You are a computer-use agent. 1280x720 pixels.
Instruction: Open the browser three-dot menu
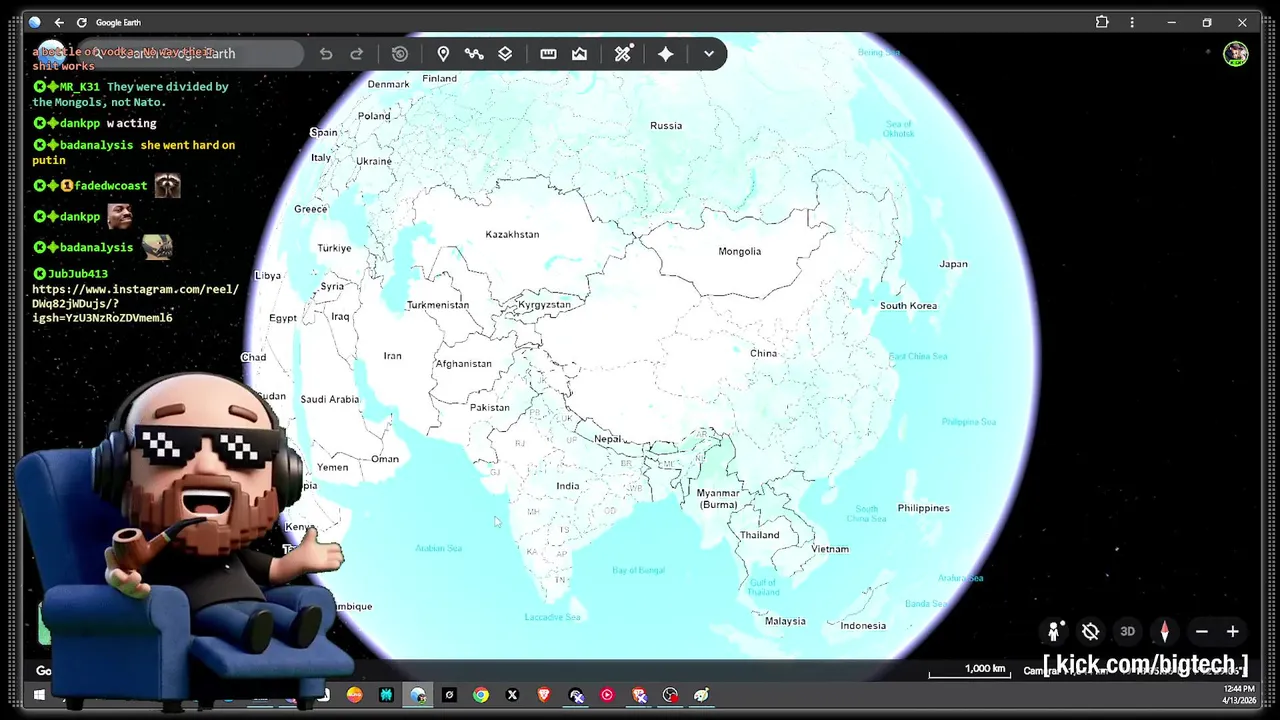[x=1132, y=22]
